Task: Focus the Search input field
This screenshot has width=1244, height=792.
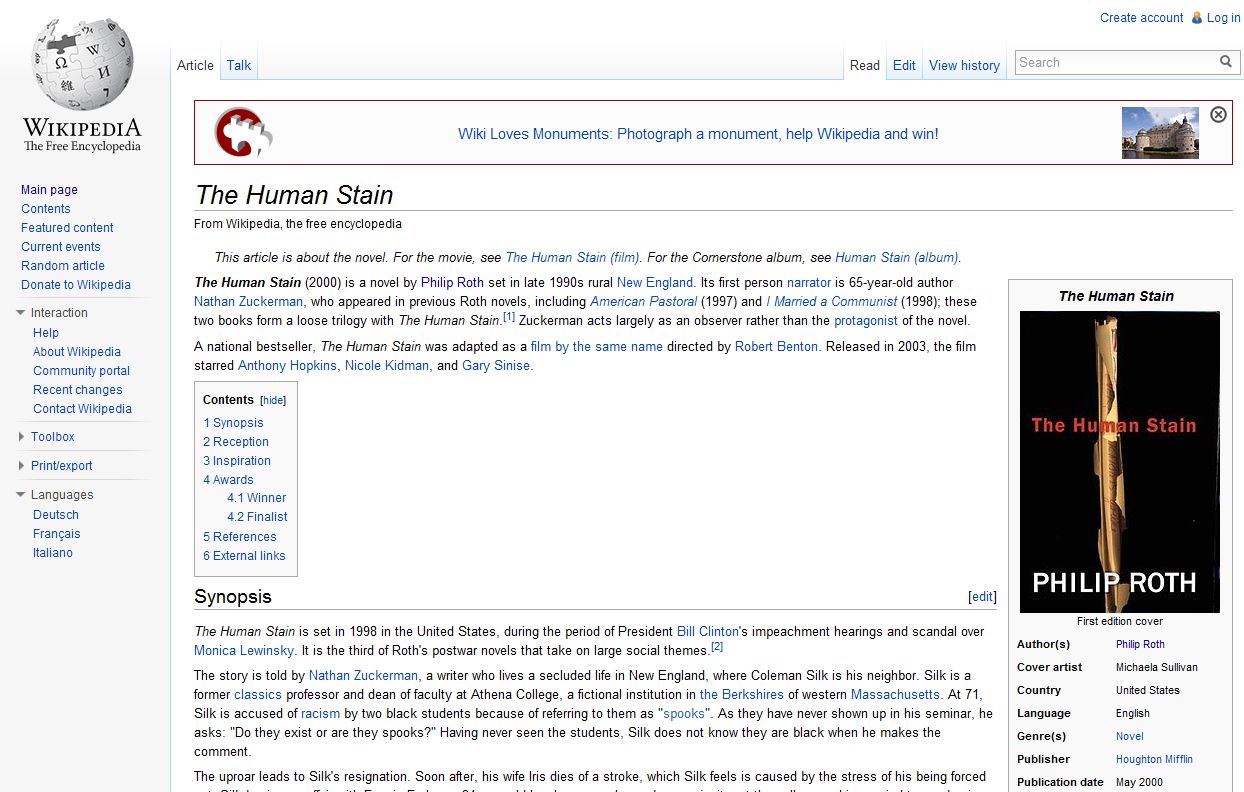Action: pyautogui.click(x=1116, y=62)
